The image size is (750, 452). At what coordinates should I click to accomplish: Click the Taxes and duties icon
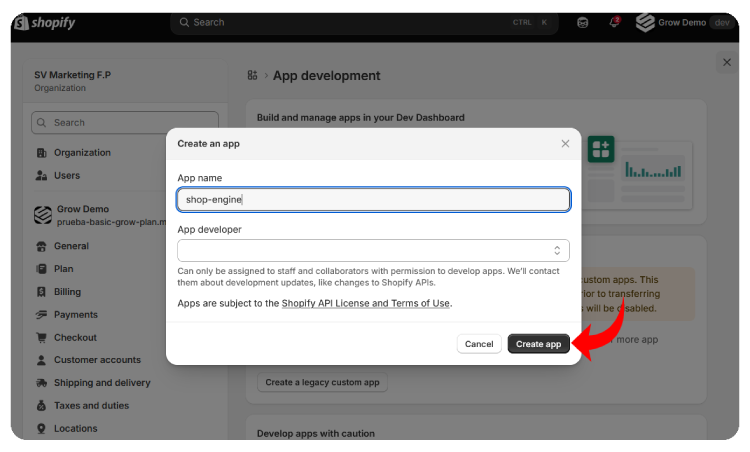pyautogui.click(x=42, y=406)
